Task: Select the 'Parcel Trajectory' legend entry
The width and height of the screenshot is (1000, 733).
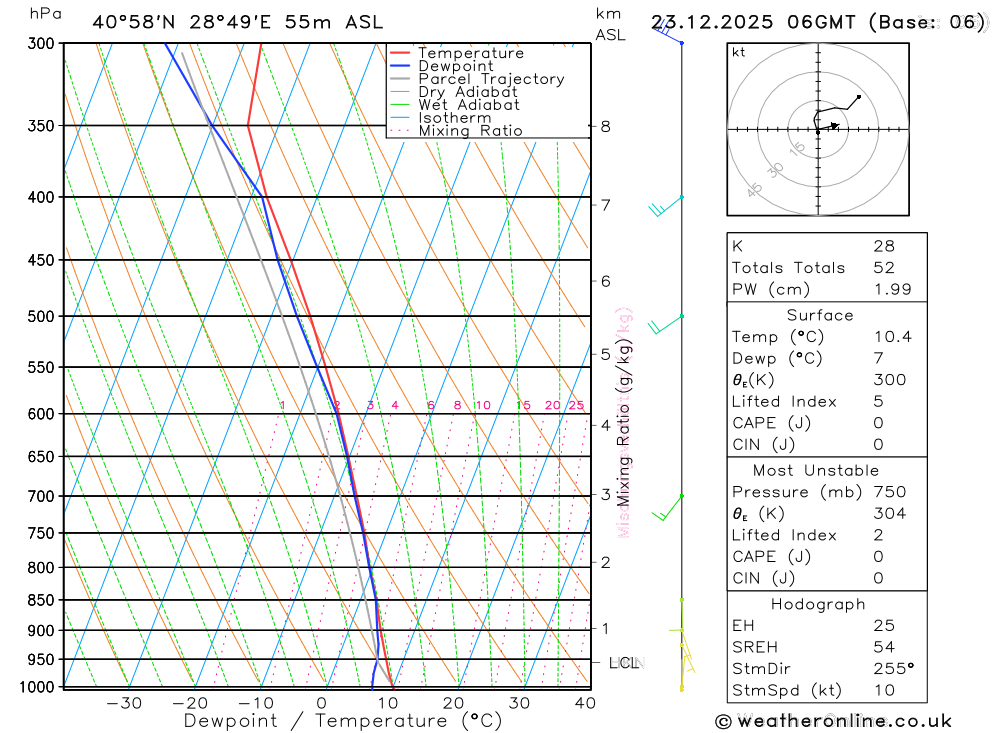Action: click(491, 79)
